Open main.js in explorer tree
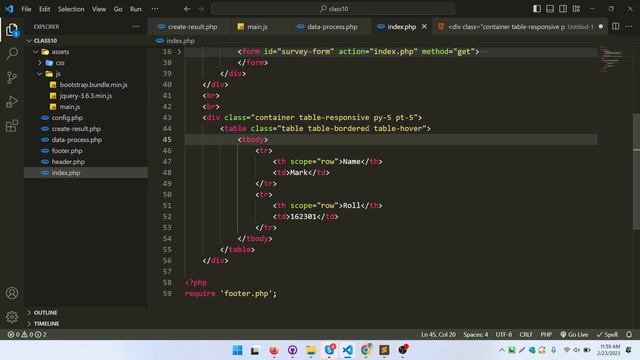 pyautogui.click(x=86, y=107)
